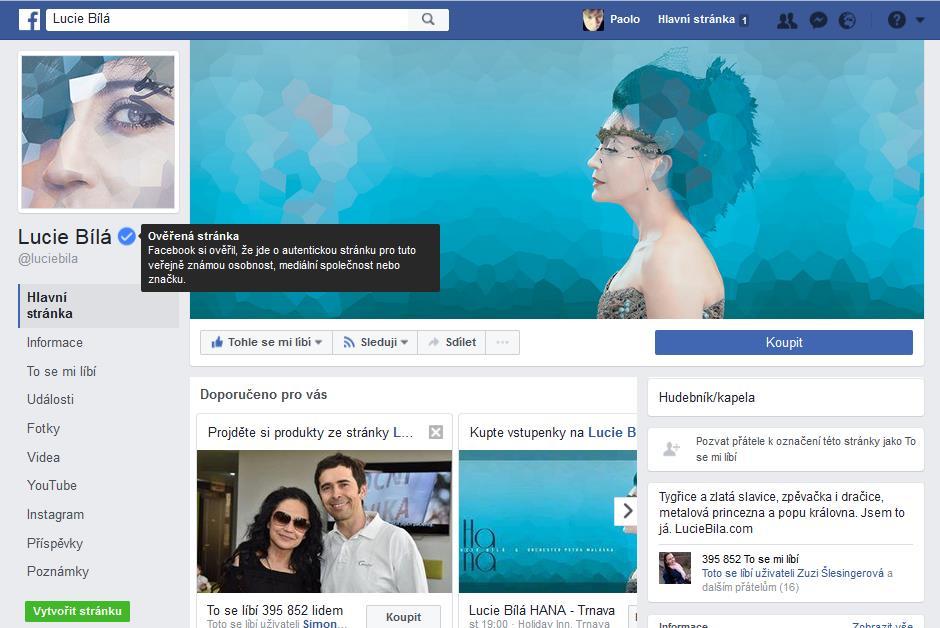Open the YouTube sidebar tab

[x=52, y=485]
